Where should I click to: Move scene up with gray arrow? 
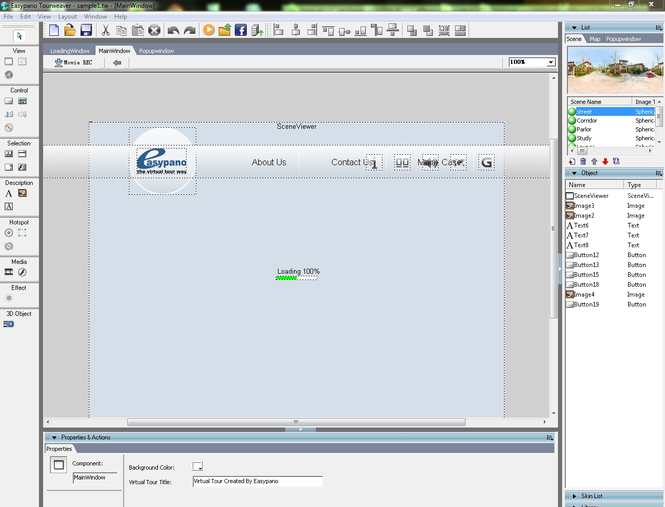[x=594, y=161]
